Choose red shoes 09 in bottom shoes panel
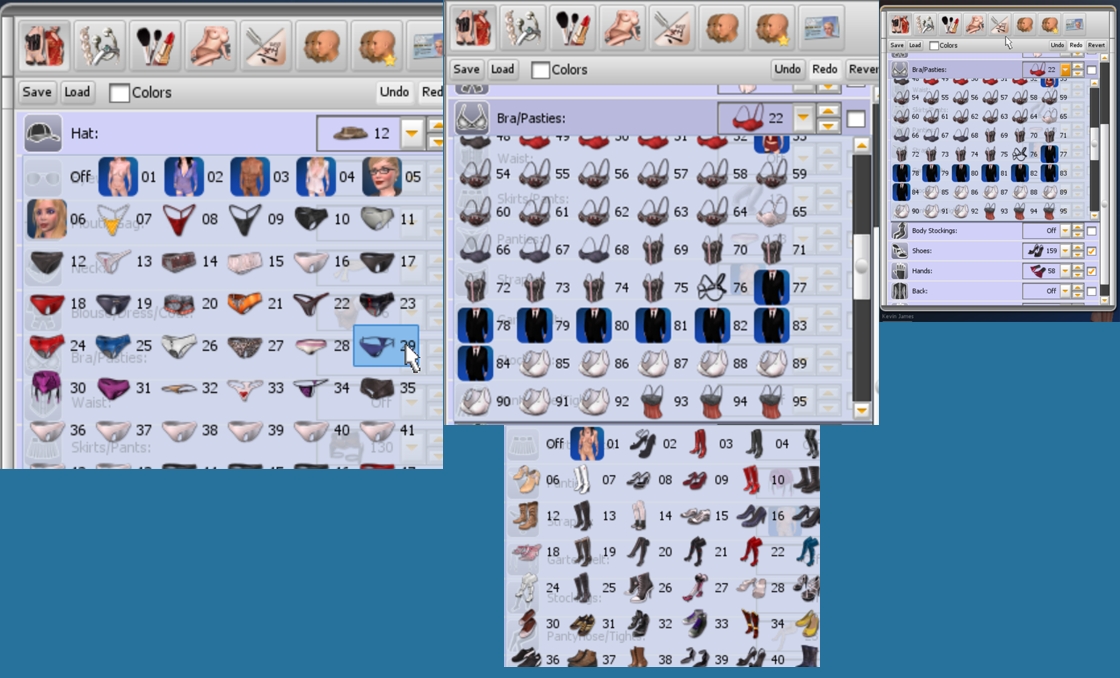The width and height of the screenshot is (1120, 678). click(694, 479)
